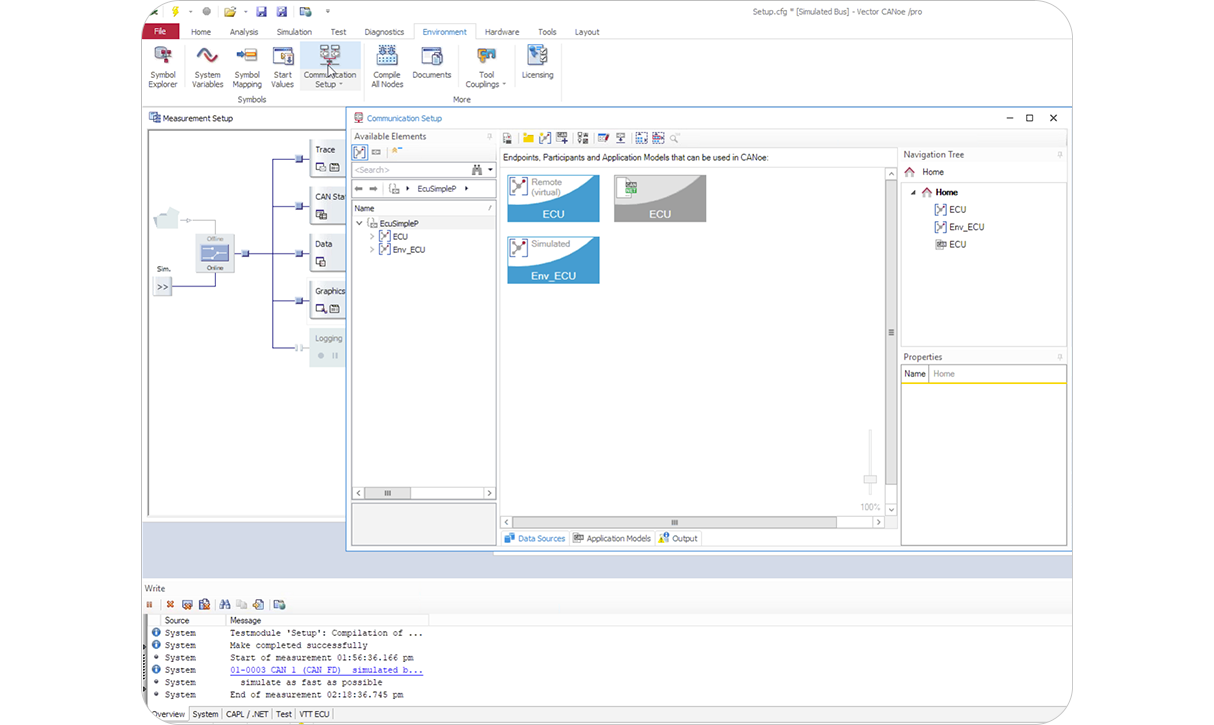
Task: Click the zoom slider handle in Communication Setup
Action: pyautogui.click(x=870, y=480)
